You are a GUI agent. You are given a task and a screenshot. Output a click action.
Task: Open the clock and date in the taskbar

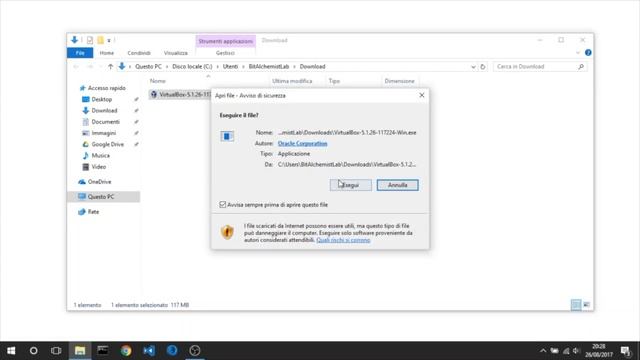(x=599, y=351)
